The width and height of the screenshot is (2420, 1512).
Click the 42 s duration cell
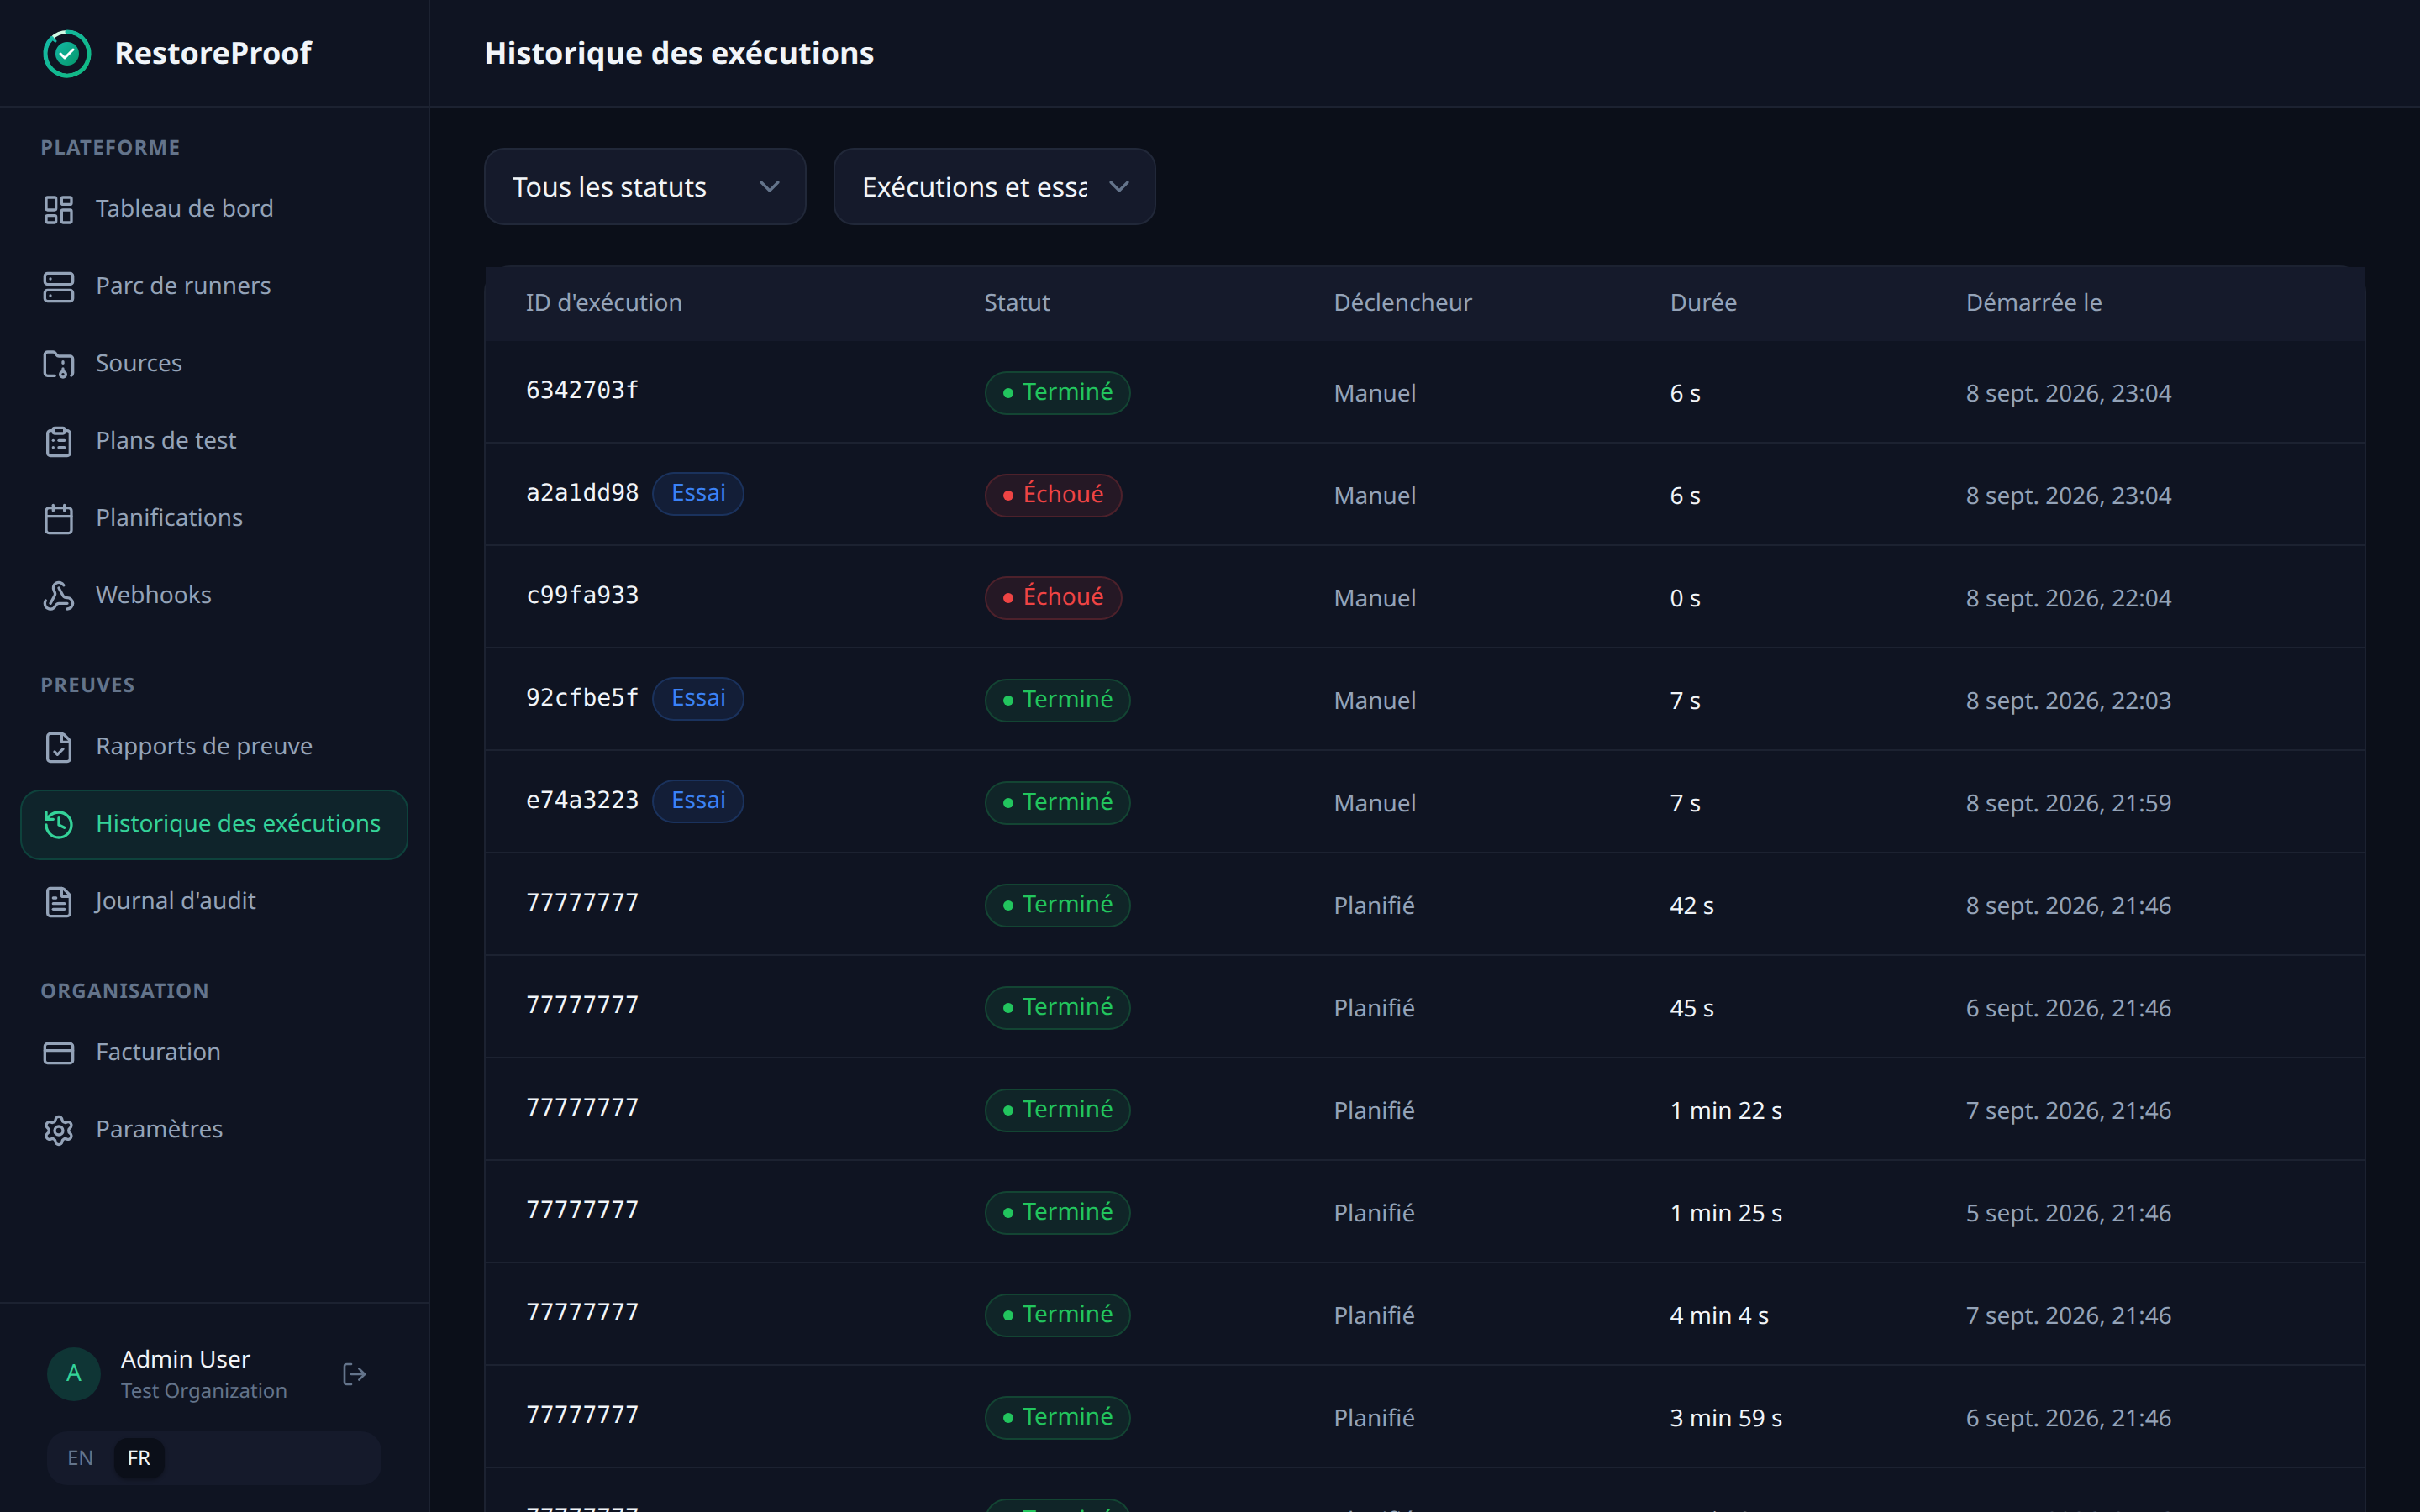pyautogui.click(x=1691, y=906)
